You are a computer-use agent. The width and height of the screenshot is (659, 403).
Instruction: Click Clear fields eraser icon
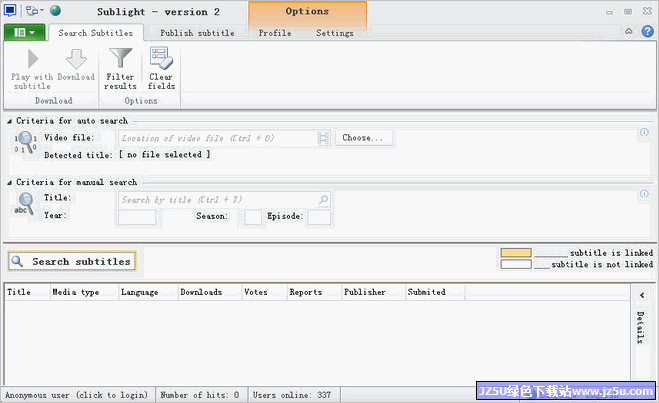161,69
